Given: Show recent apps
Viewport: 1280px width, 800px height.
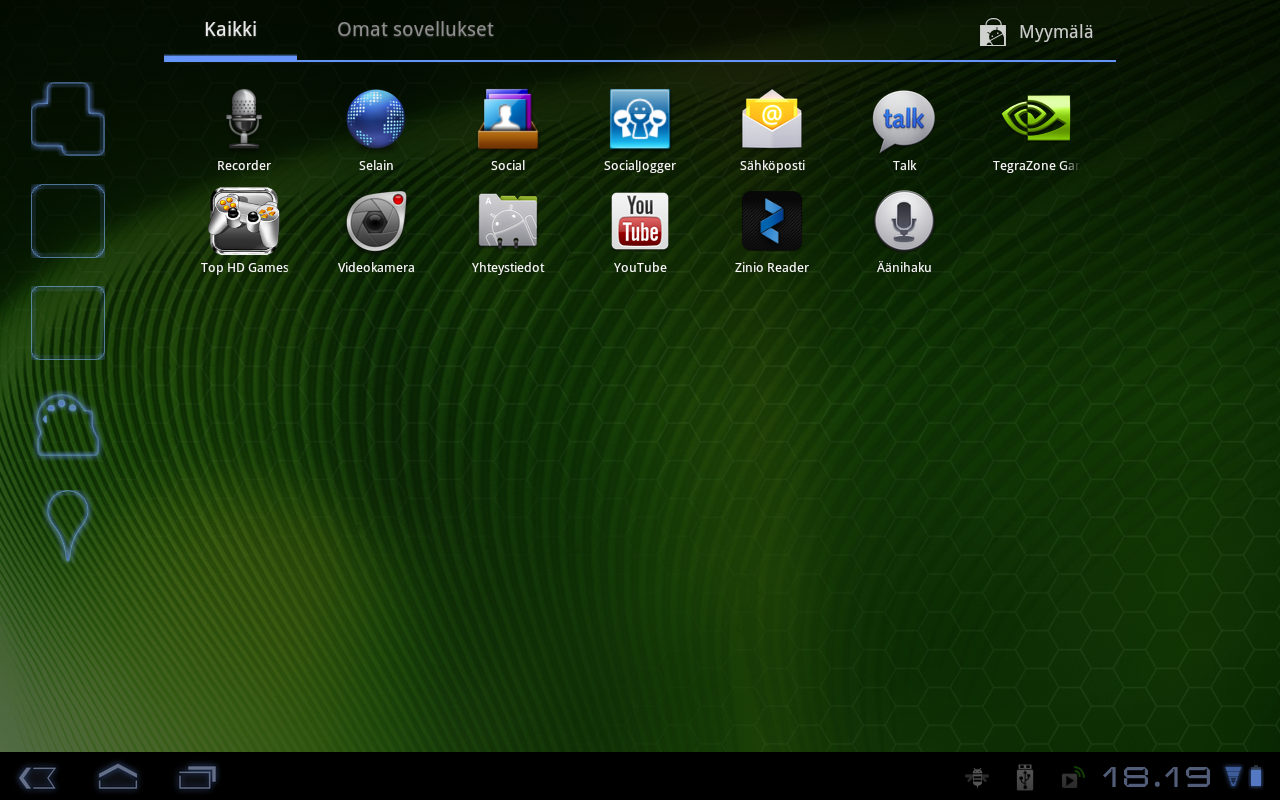Looking at the screenshot, I should (x=197, y=777).
